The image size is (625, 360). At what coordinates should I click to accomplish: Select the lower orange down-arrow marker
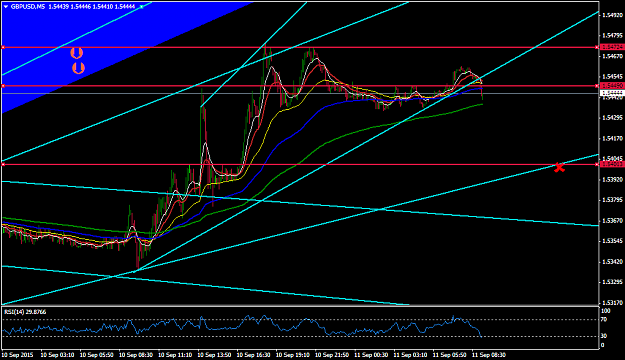tap(79, 68)
